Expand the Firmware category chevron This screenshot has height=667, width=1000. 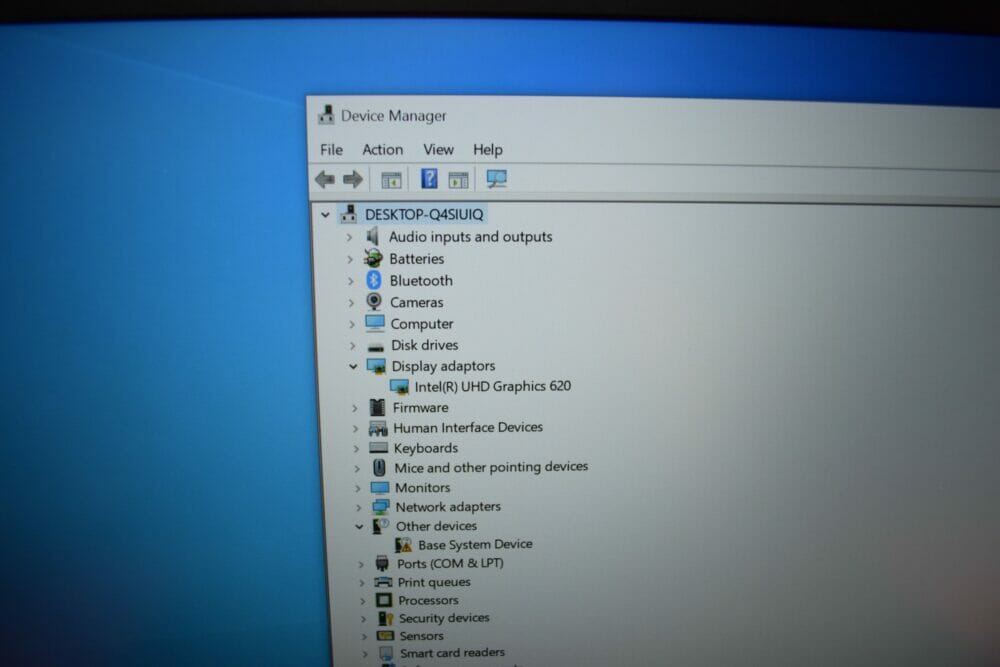[355, 408]
